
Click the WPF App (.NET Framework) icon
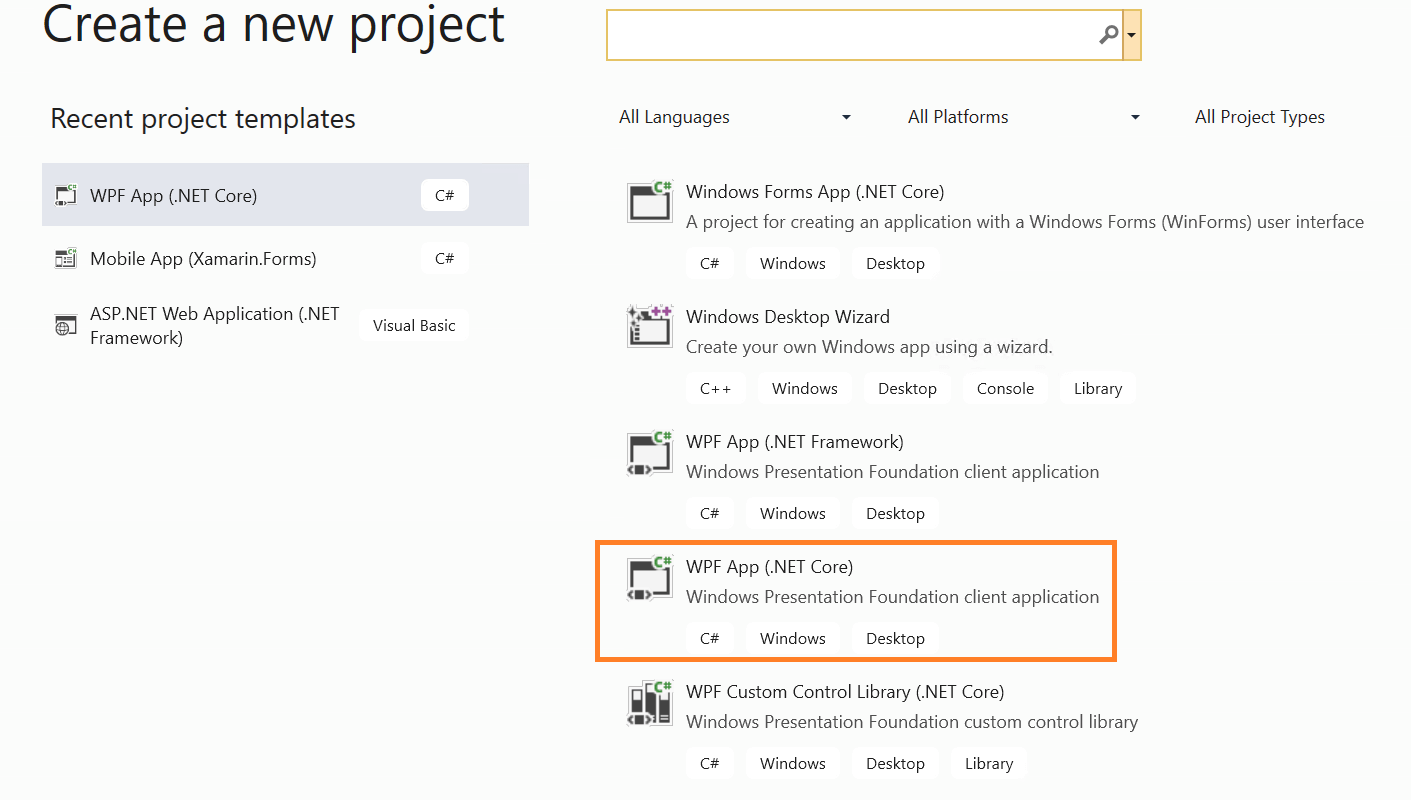[x=650, y=451]
